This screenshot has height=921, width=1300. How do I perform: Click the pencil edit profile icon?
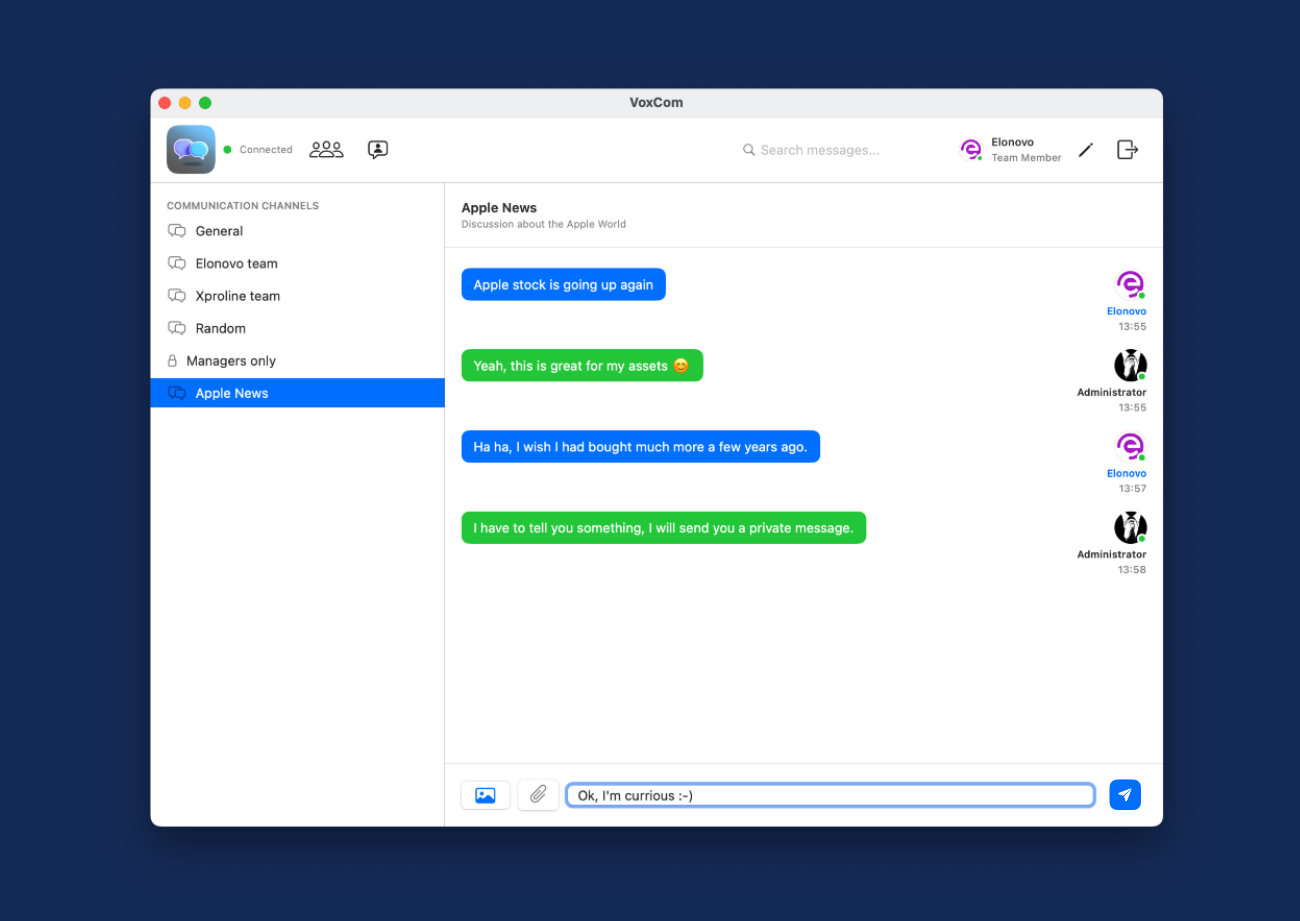pos(1086,150)
